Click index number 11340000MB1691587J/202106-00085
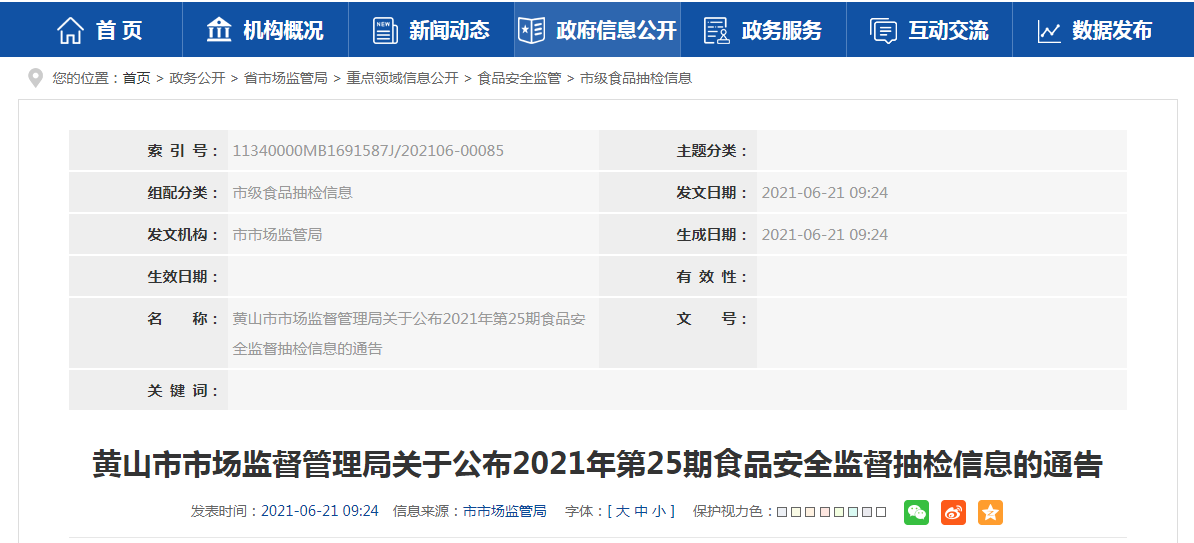 [368, 151]
